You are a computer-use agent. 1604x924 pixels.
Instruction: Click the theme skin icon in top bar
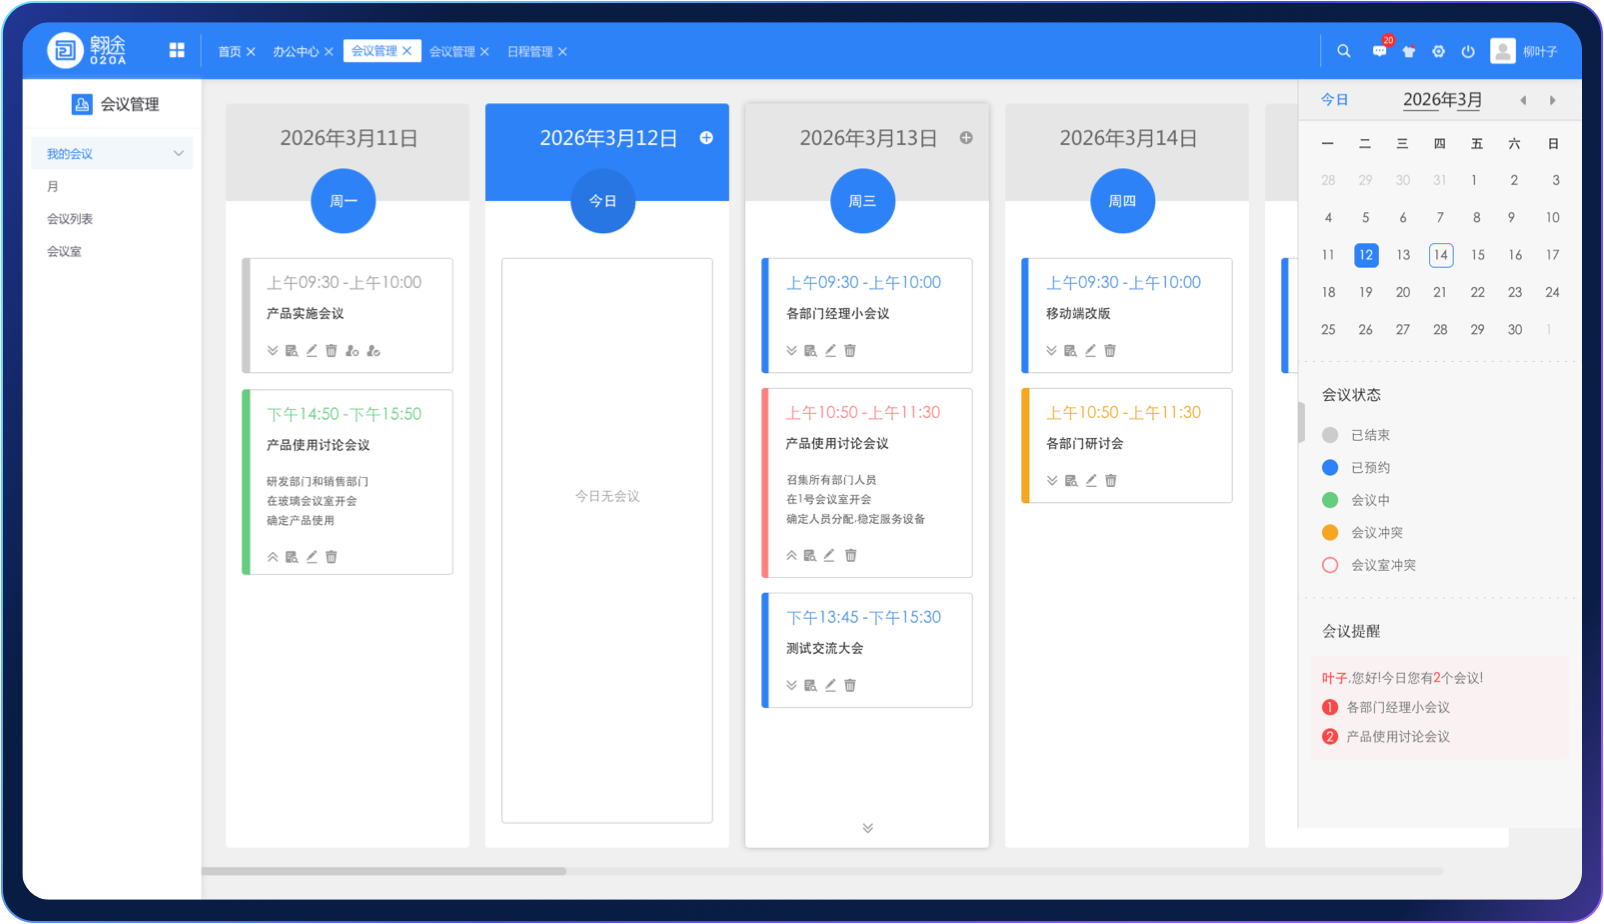[1409, 51]
